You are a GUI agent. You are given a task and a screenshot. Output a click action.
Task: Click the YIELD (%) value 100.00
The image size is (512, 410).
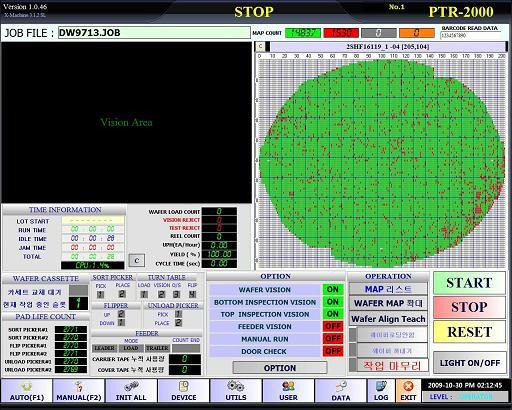point(219,254)
